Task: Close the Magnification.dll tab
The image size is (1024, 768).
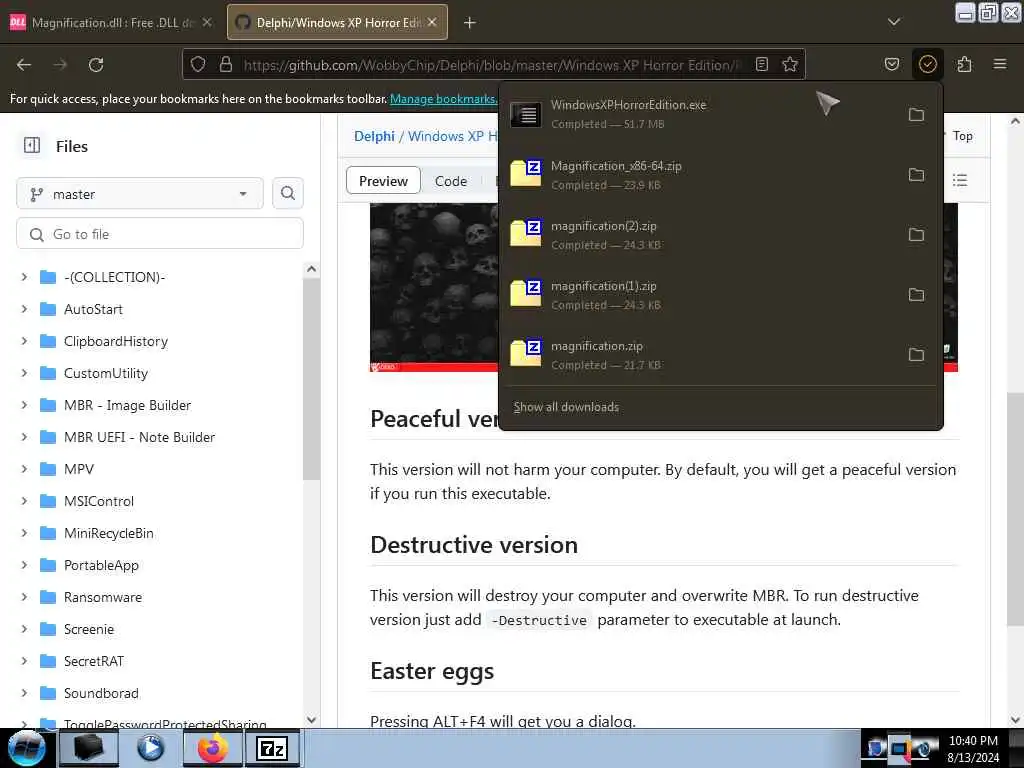Action: (x=207, y=22)
